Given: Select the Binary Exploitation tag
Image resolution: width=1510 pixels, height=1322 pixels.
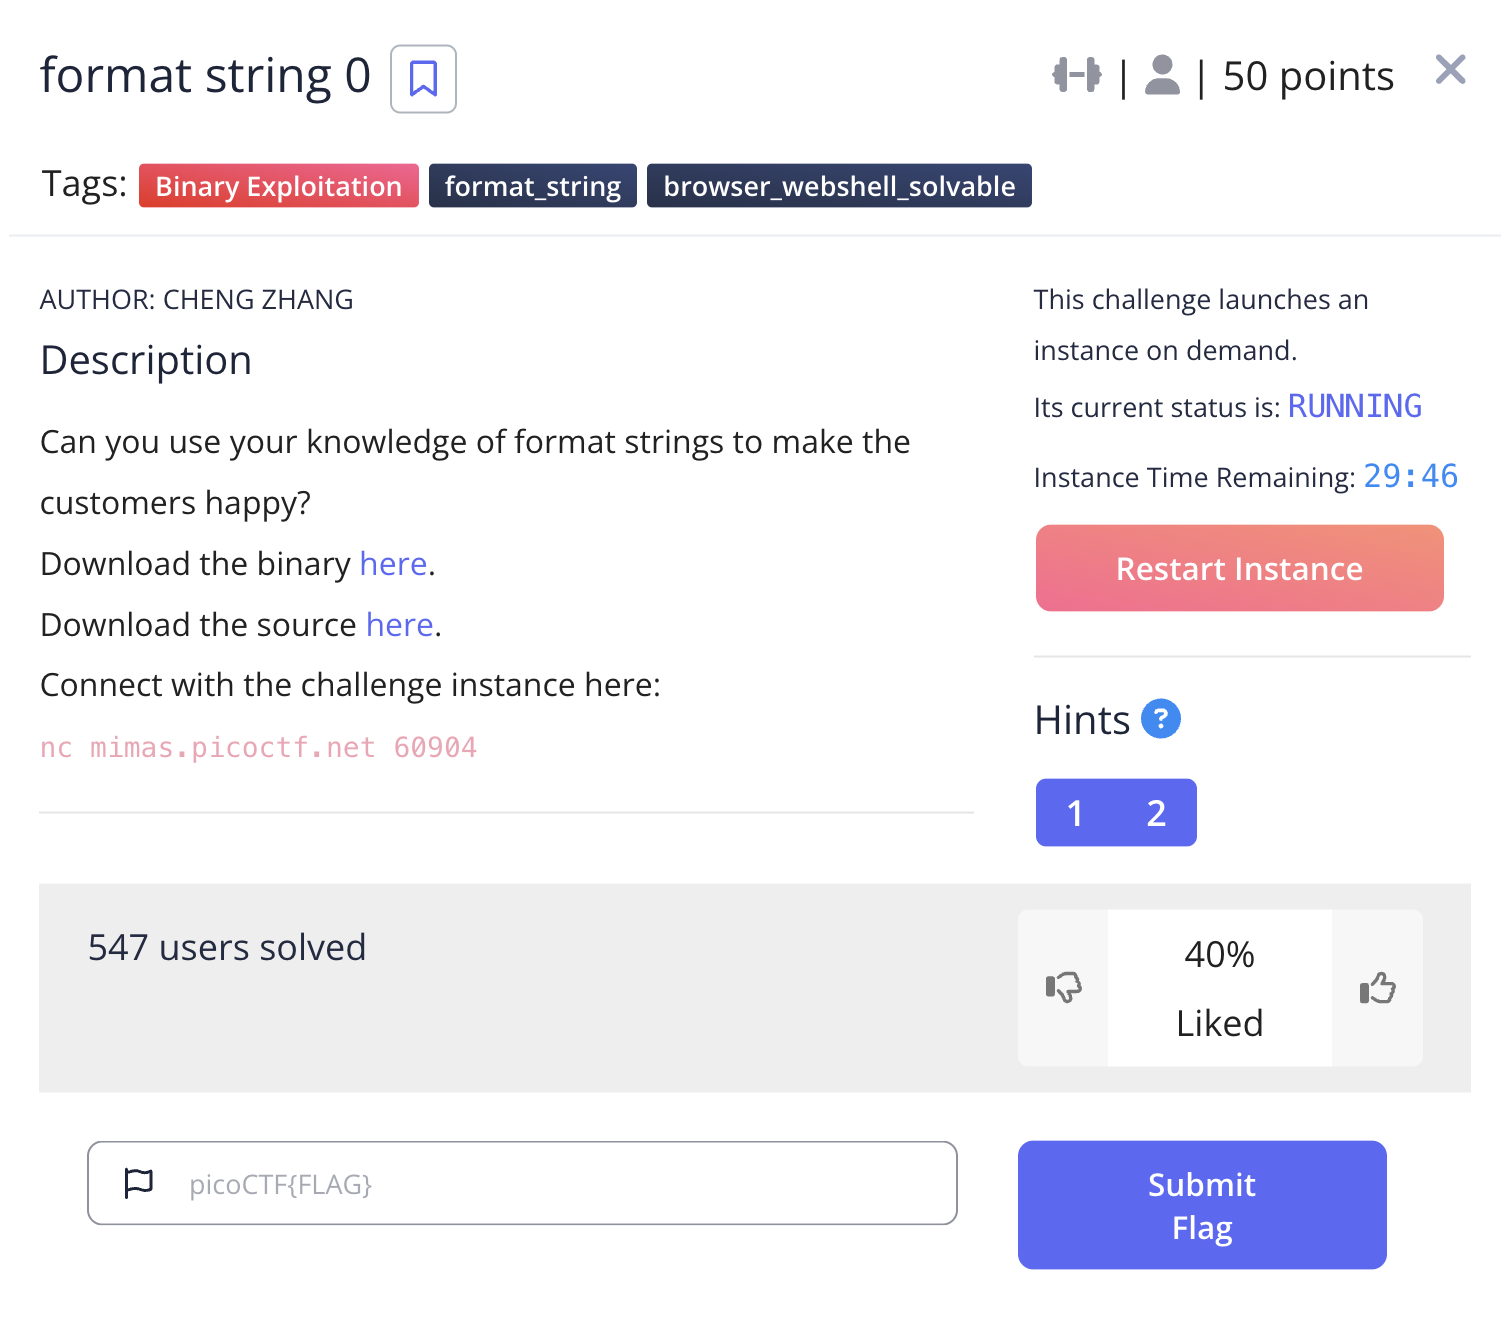Looking at the screenshot, I should click(278, 186).
